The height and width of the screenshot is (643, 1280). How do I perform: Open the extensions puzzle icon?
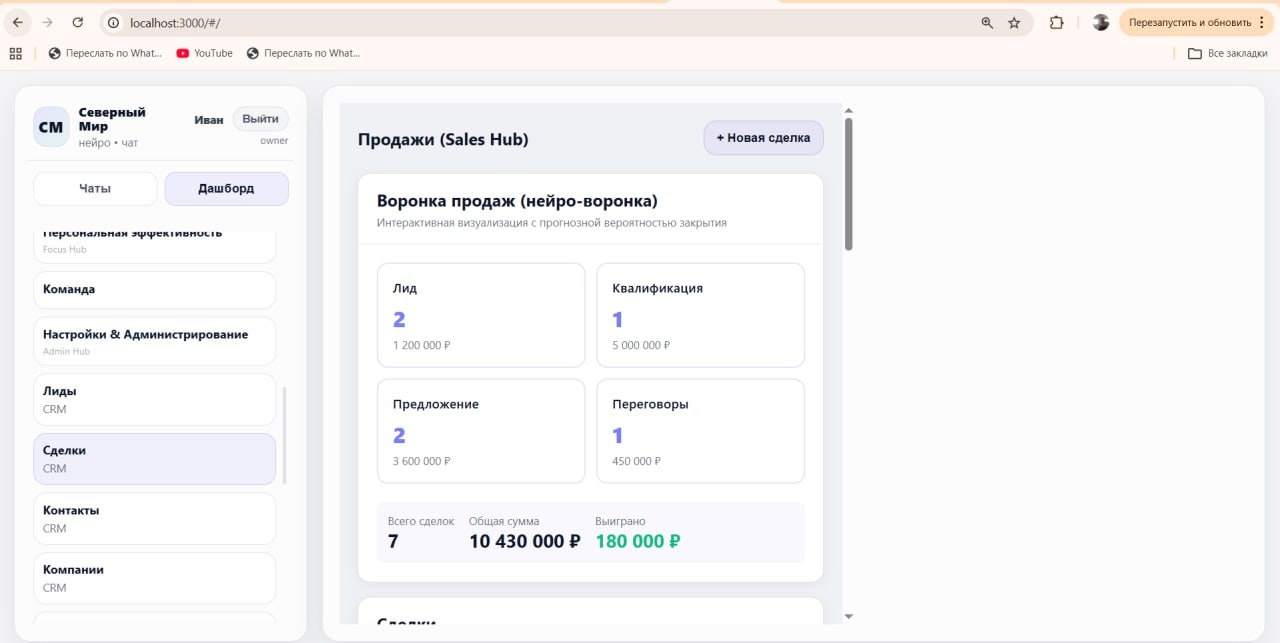point(1056,21)
